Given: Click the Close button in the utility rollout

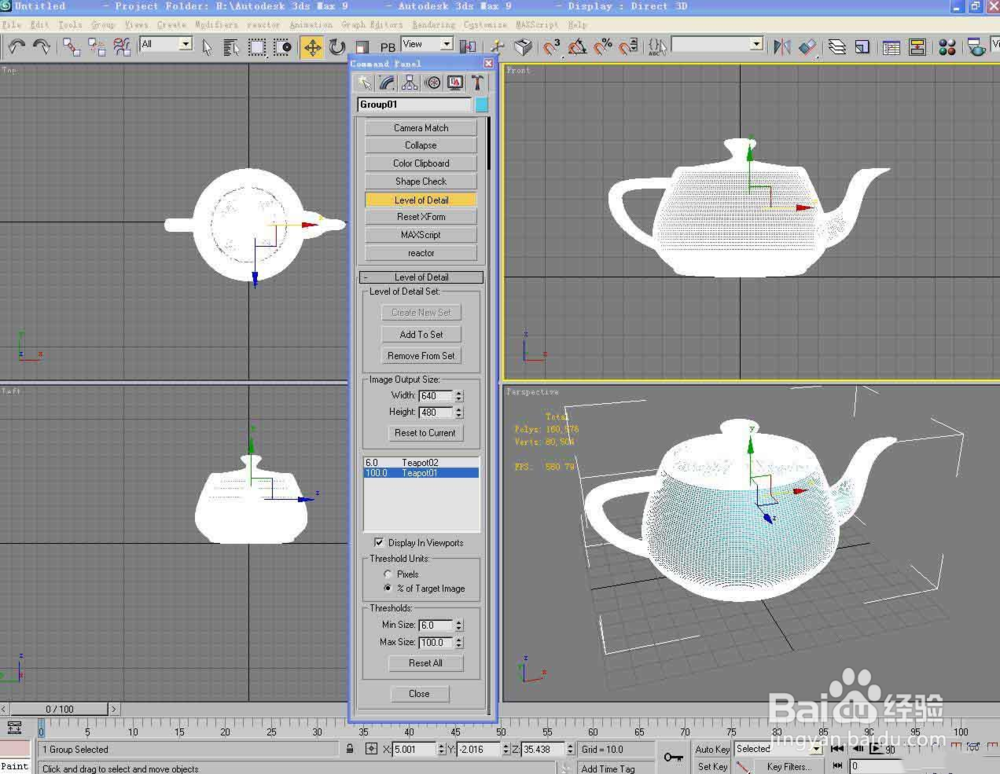Looking at the screenshot, I should tap(419, 694).
